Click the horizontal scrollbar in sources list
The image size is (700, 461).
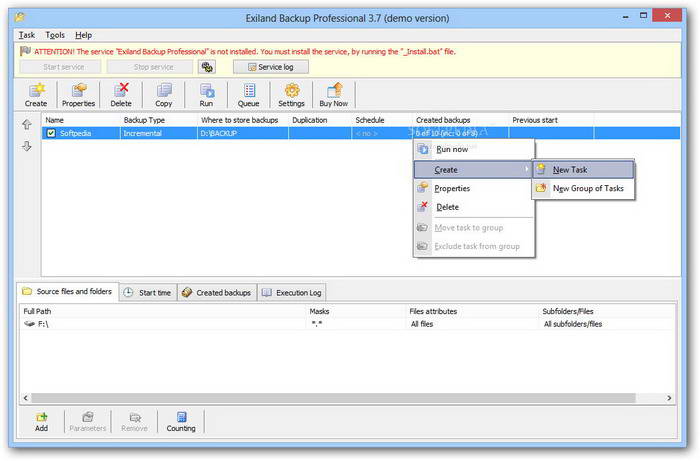point(333,398)
